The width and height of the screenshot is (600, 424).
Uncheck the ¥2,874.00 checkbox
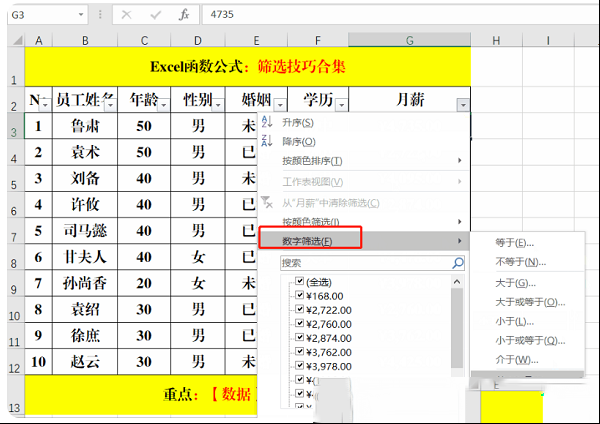click(x=300, y=338)
